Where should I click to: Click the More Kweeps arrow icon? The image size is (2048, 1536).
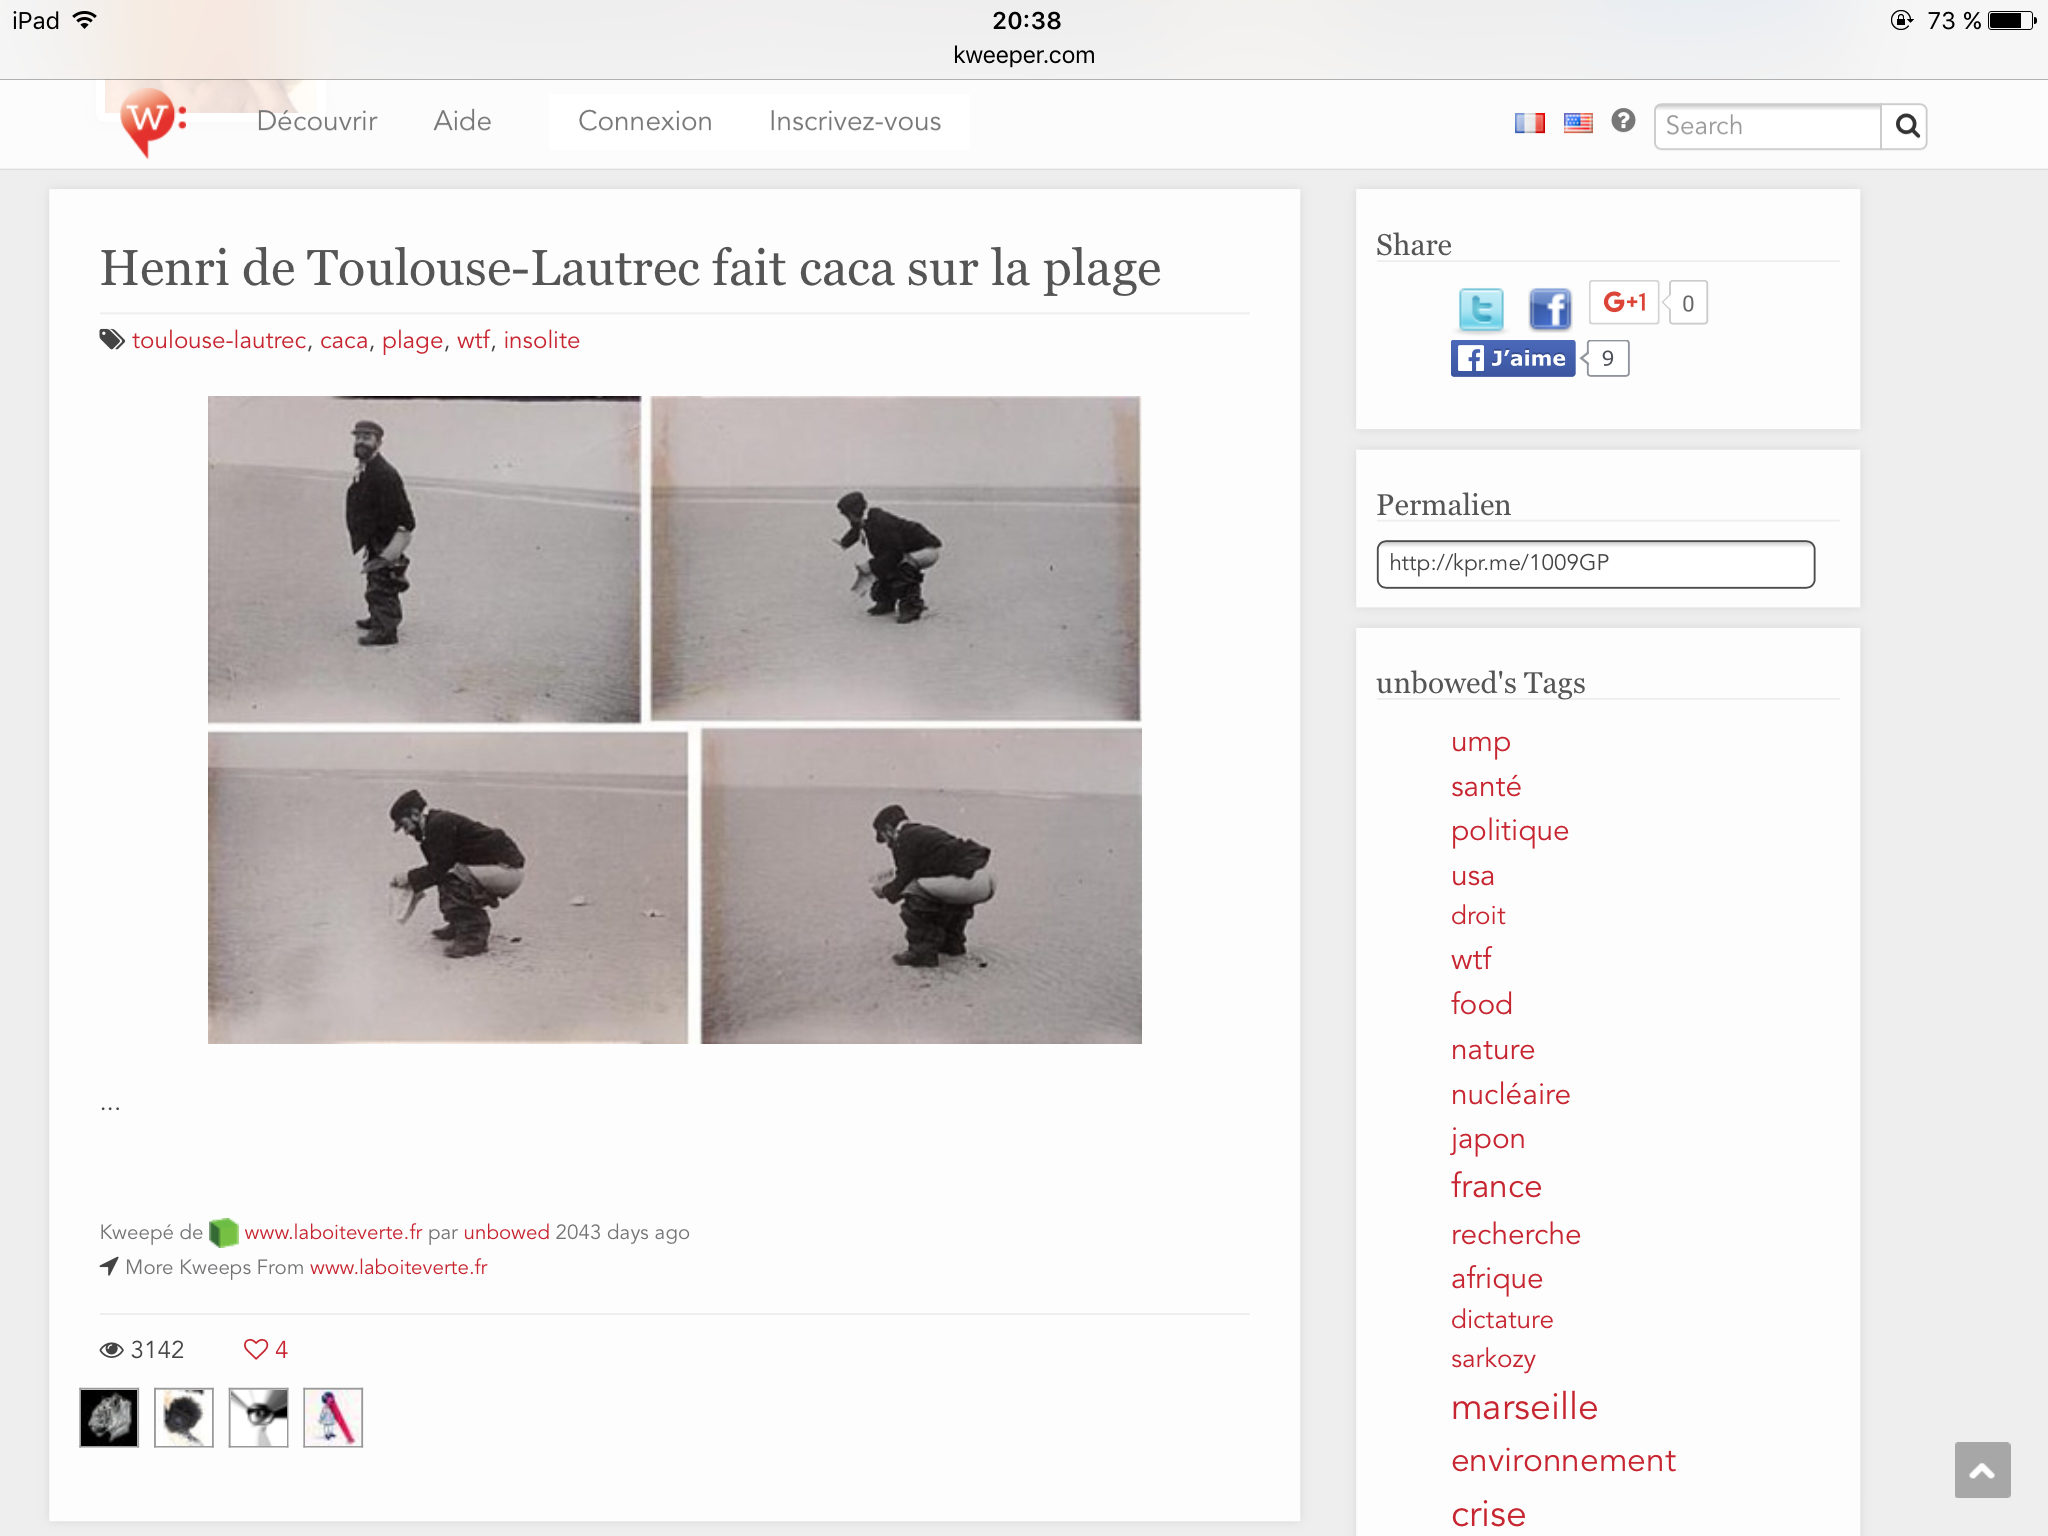[109, 1266]
